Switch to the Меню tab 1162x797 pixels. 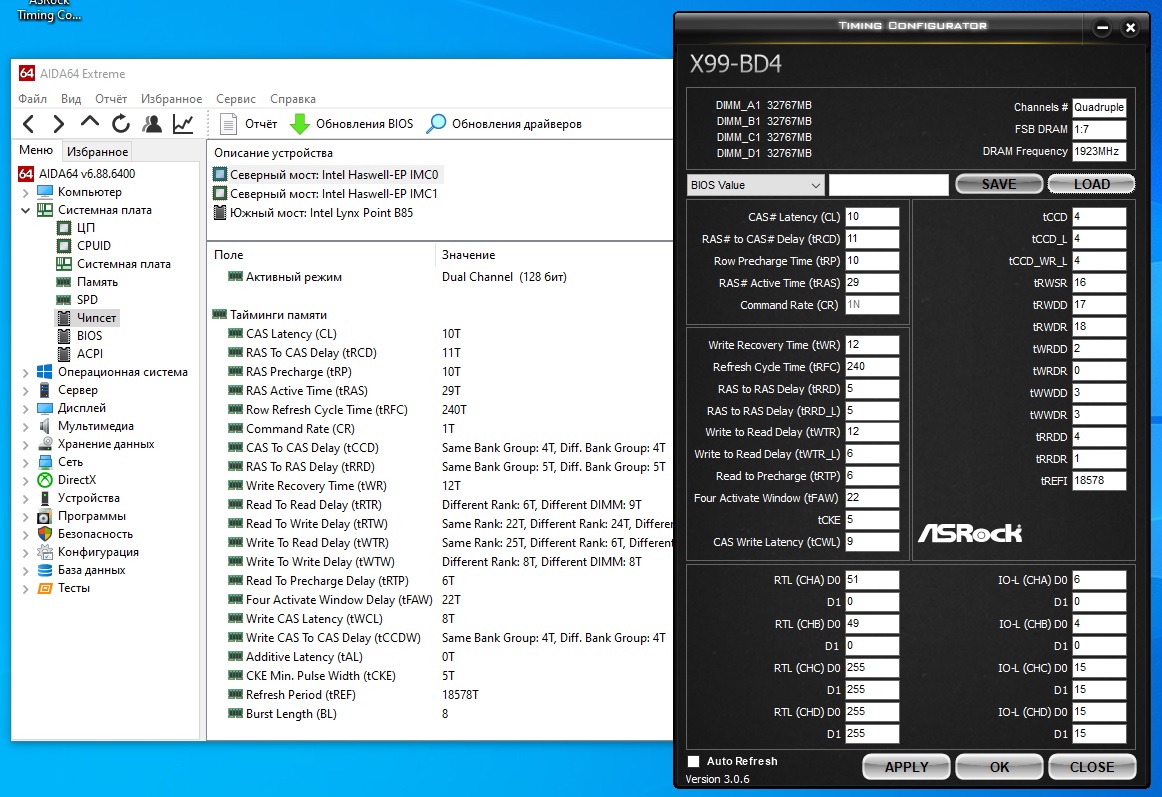coord(36,150)
